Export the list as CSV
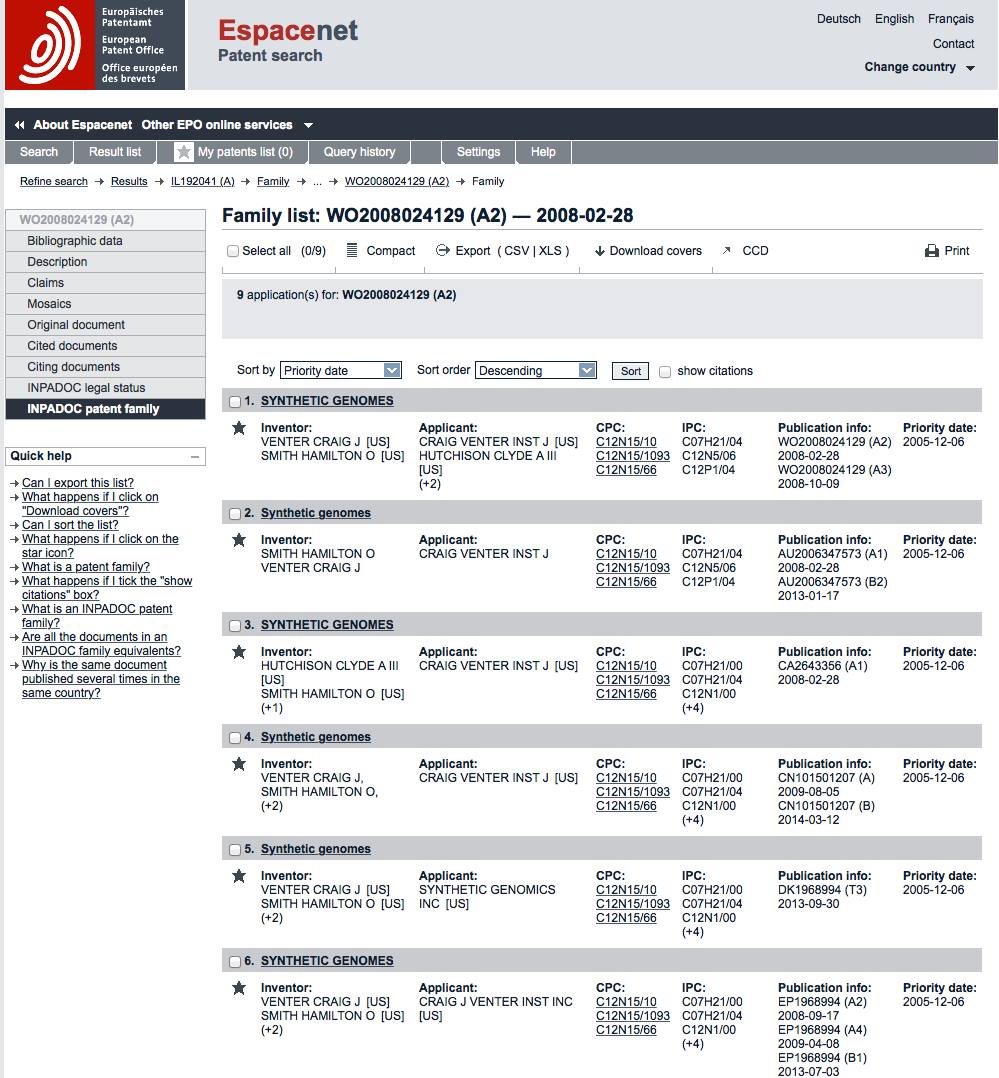Image resolution: width=999 pixels, height=1078 pixels. (x=516, y=251)
